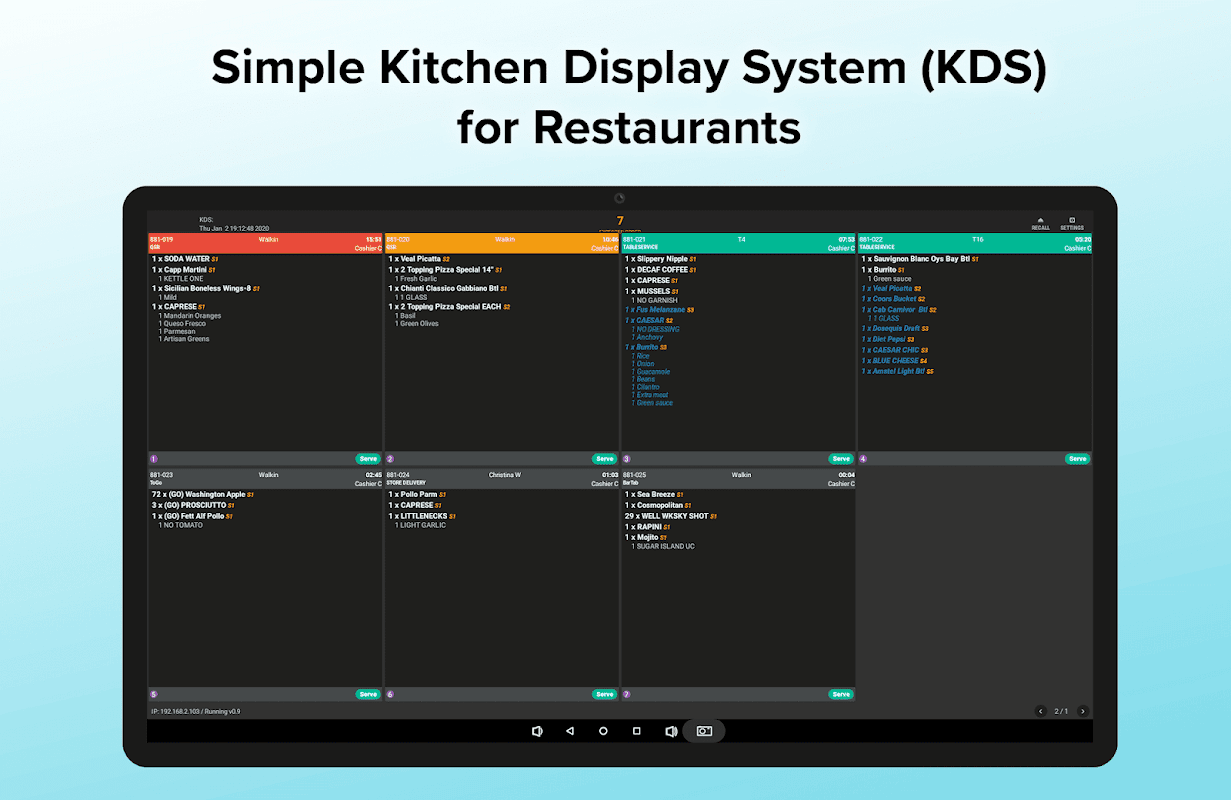Screen dimensions: 1231x800
Task: Select the red 881-019 ticket header
Action: click(265, 244)
